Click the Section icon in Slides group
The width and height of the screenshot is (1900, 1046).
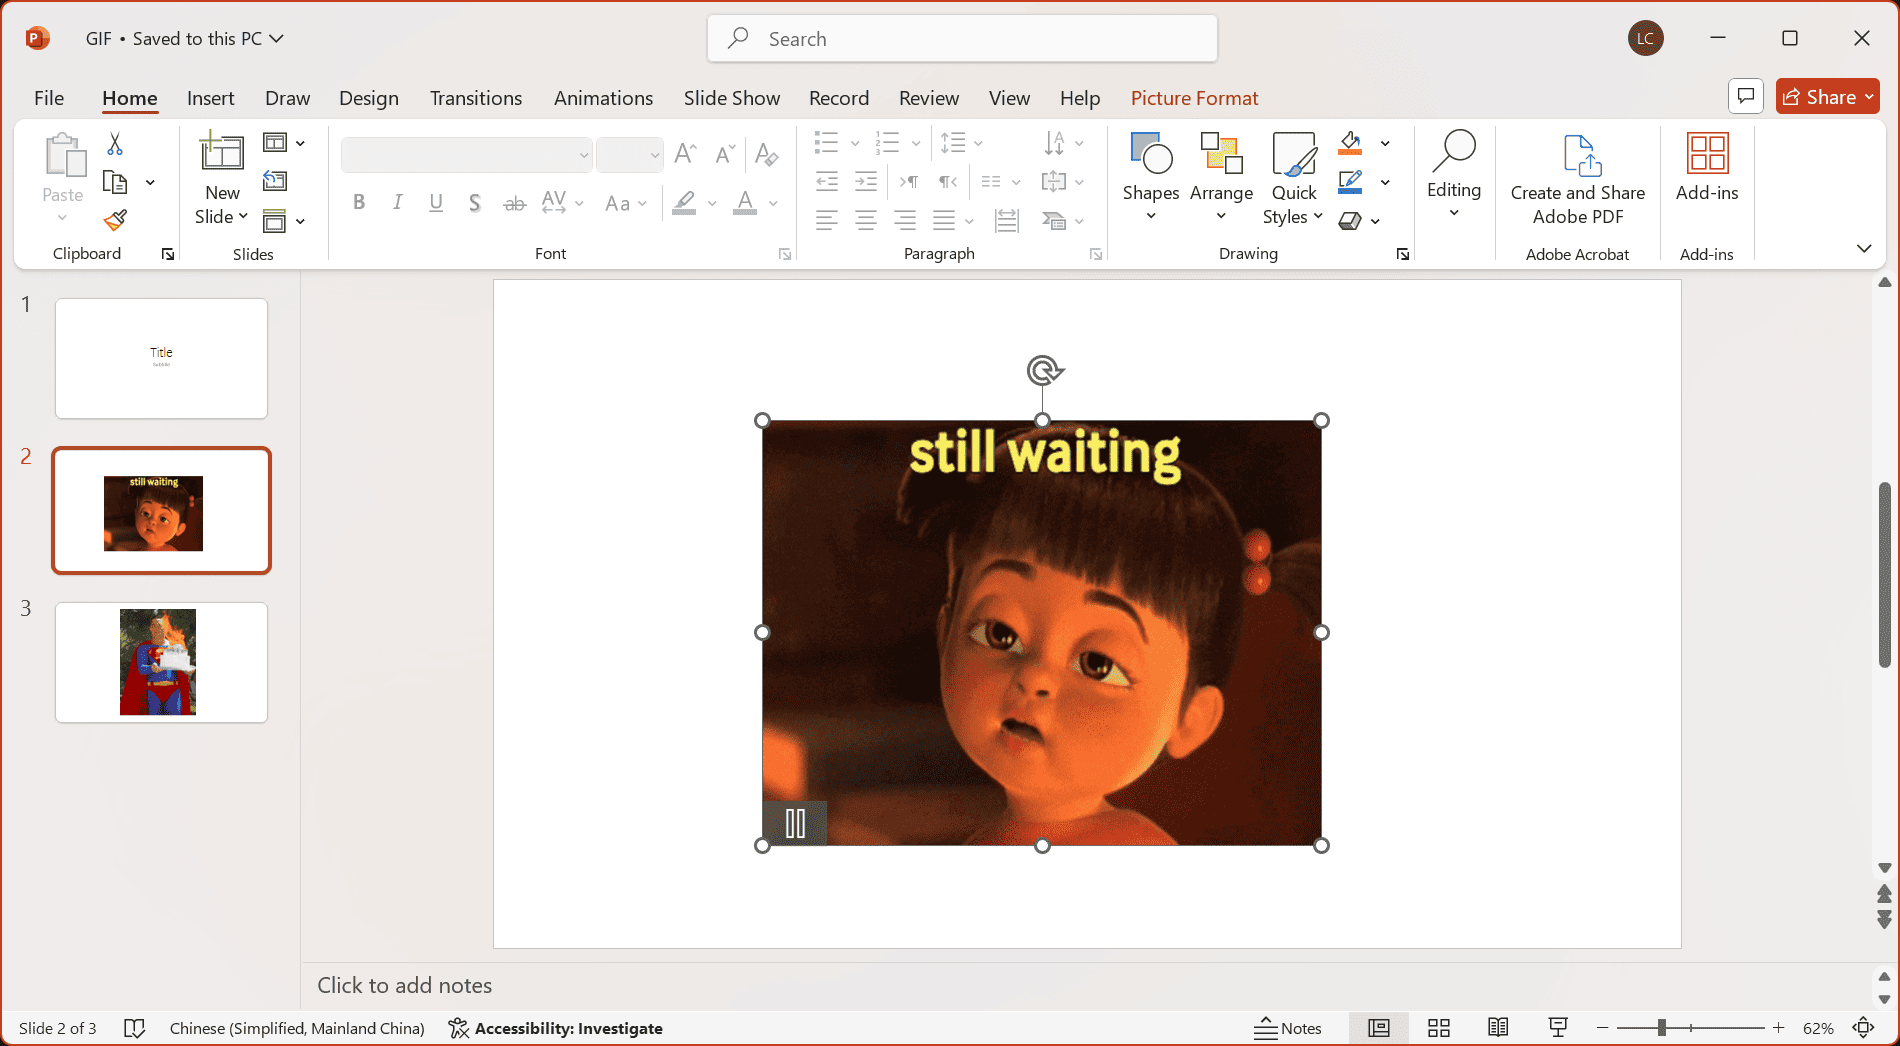click(274, 220)
